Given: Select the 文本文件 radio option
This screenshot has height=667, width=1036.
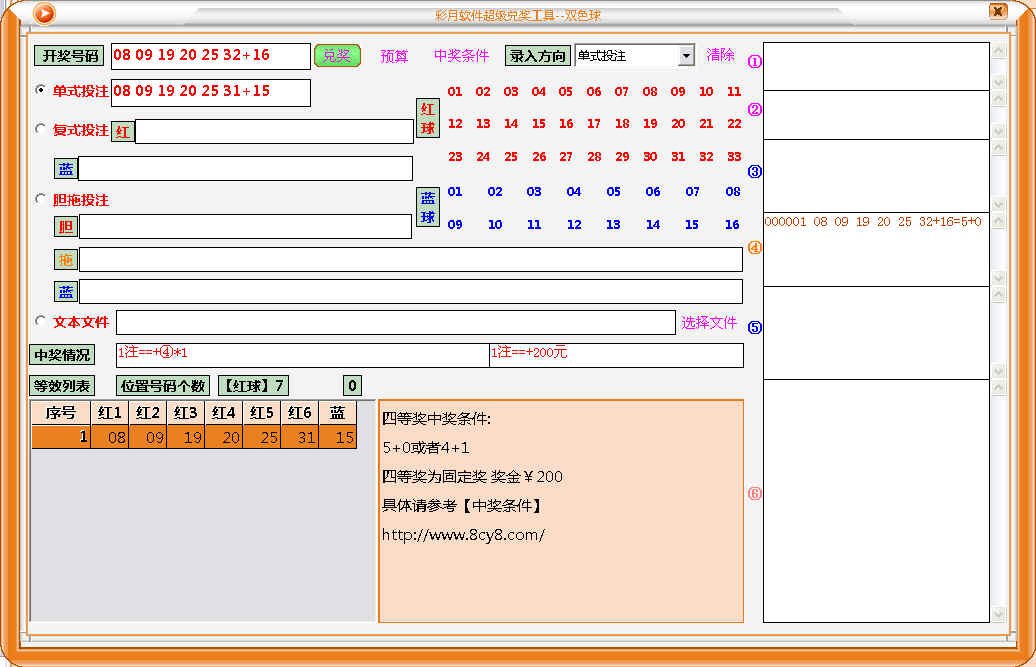Looking at the screenshot, I should [40, 322].
